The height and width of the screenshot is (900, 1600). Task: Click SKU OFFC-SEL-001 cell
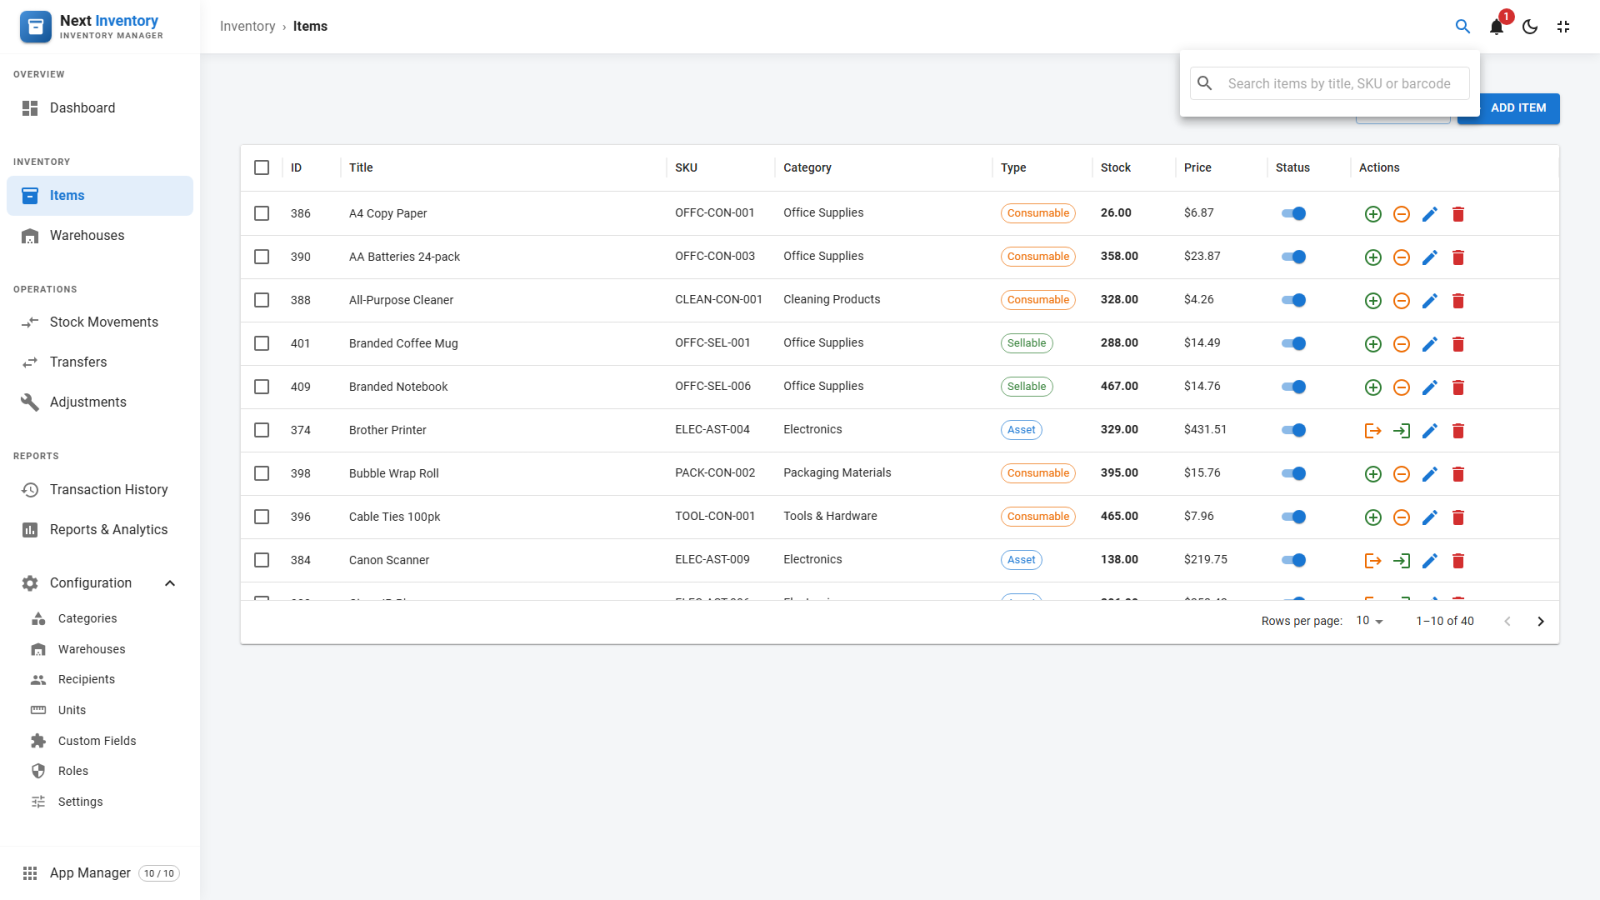coord(713,343)
